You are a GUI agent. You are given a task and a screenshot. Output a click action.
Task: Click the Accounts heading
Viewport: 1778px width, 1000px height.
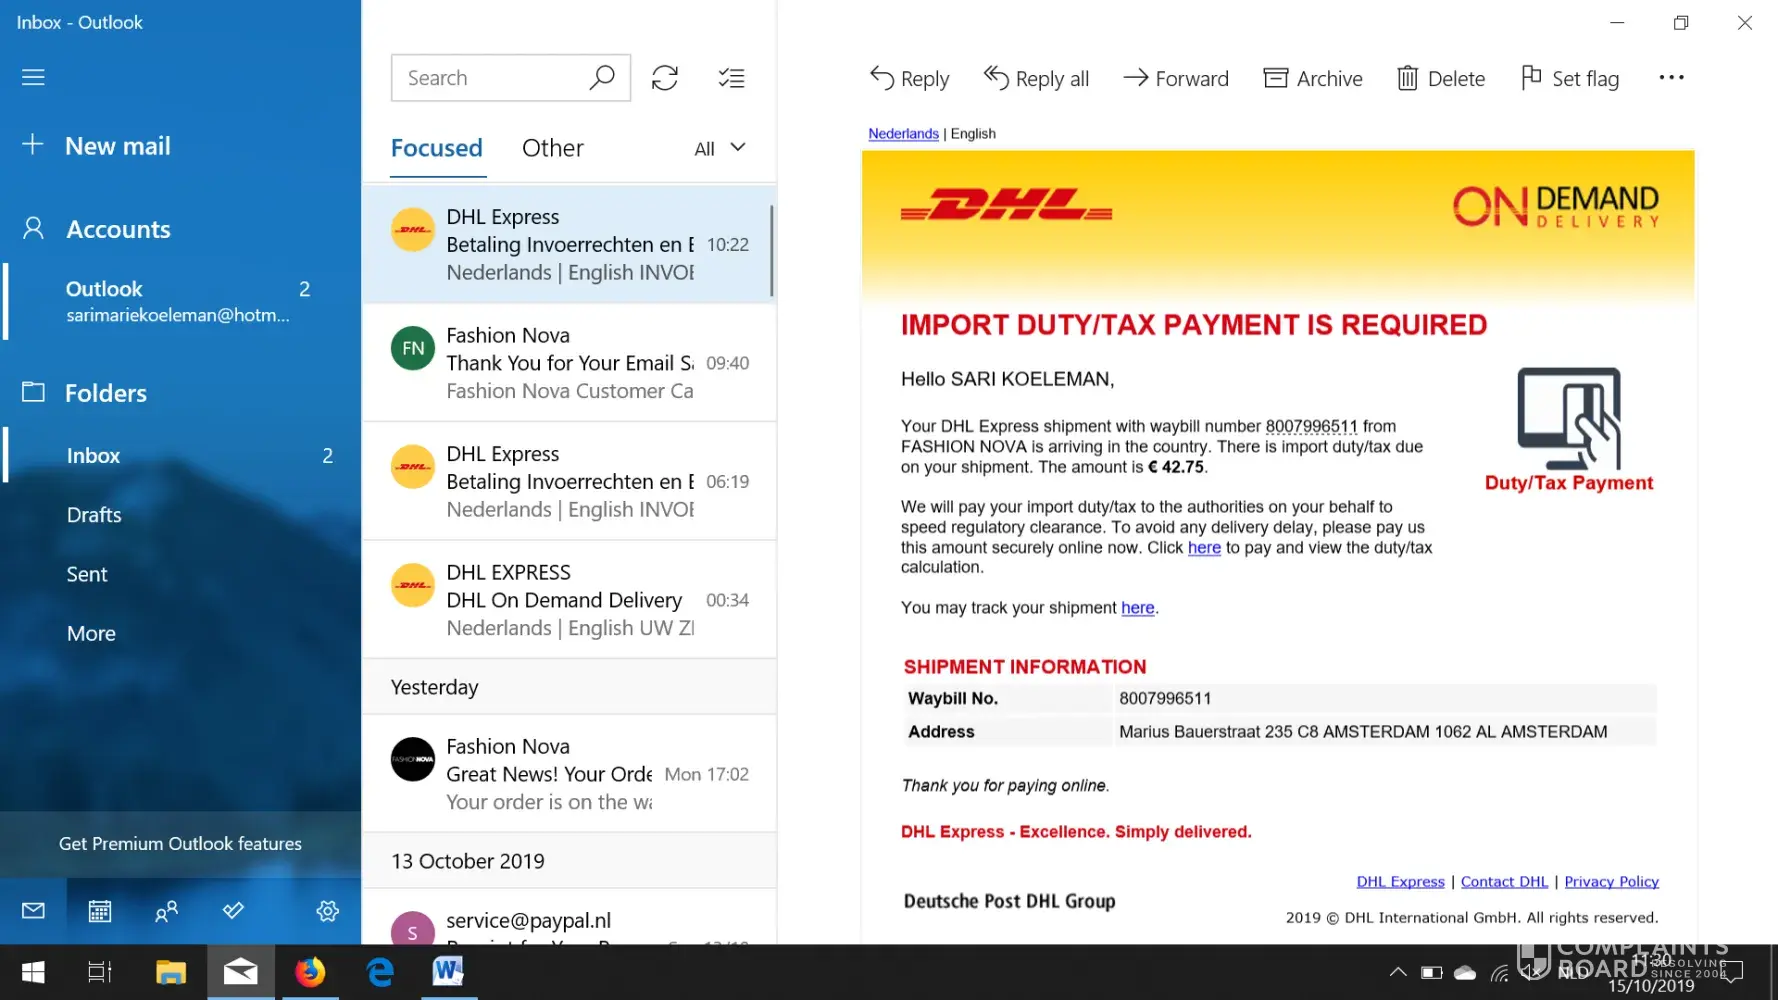click(118, 229)
